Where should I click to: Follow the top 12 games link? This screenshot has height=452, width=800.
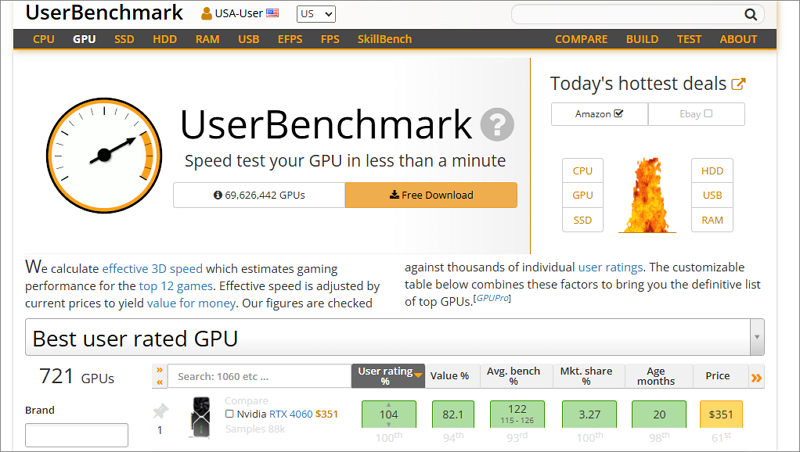tap(176, 286)
